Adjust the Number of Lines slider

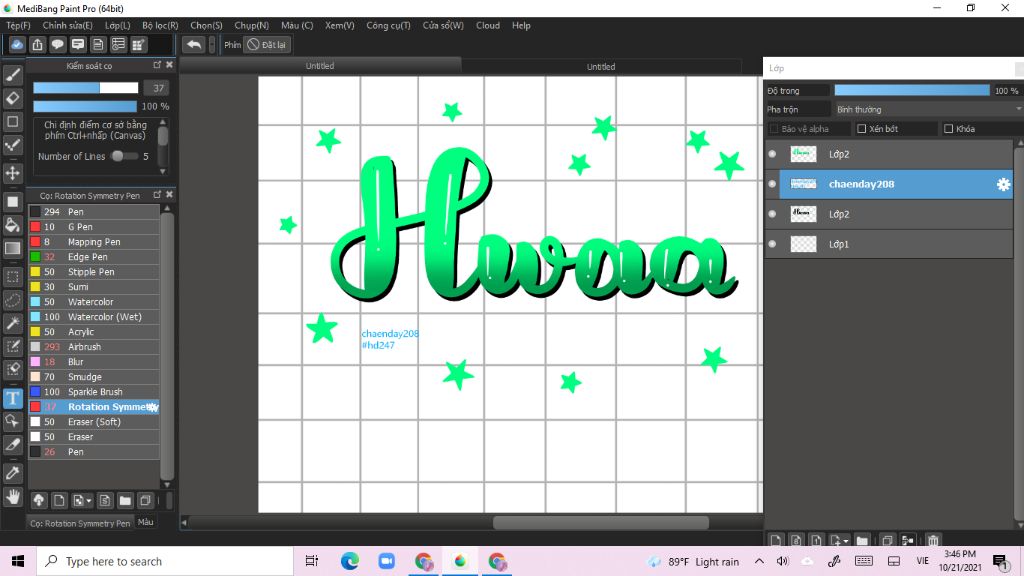(x=124, y=156)
